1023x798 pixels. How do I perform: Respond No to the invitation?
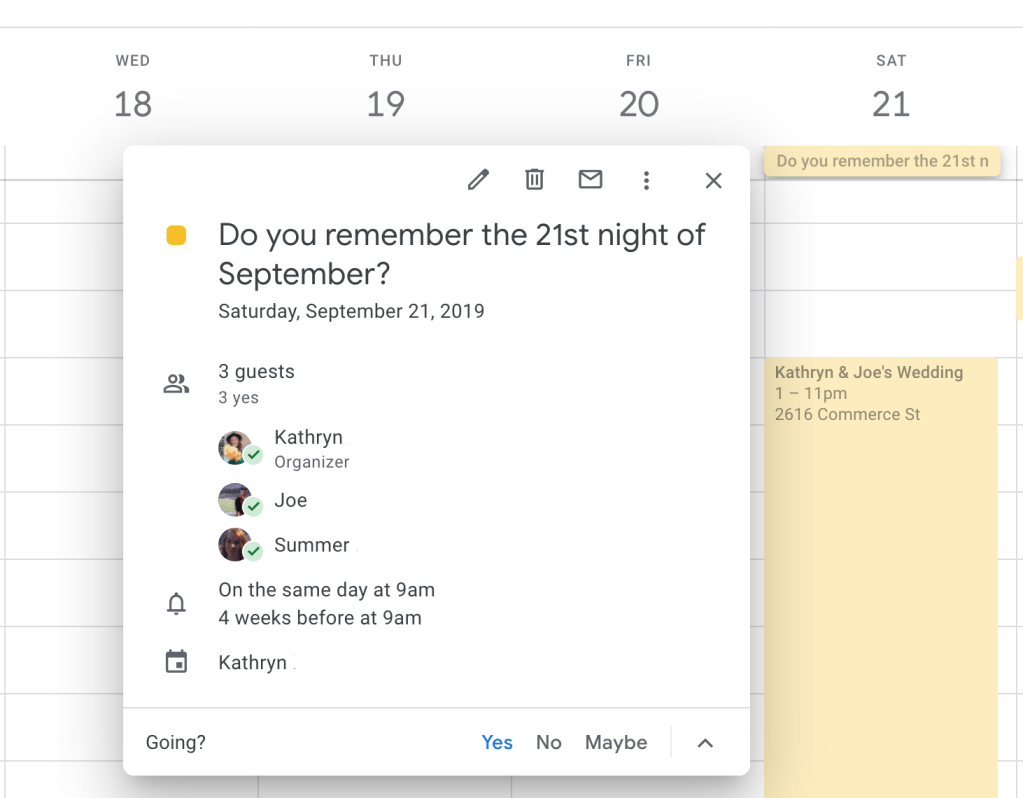(549, 742)
